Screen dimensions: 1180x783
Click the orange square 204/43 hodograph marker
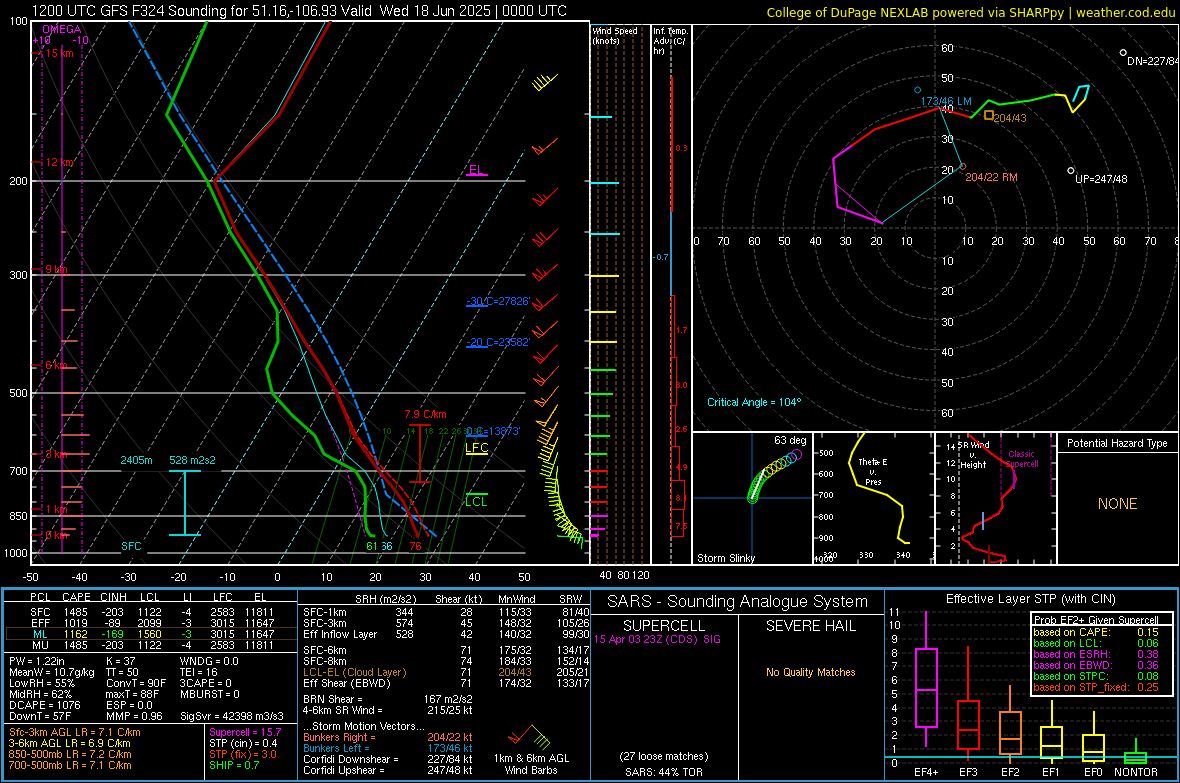[x=989, y=115]
